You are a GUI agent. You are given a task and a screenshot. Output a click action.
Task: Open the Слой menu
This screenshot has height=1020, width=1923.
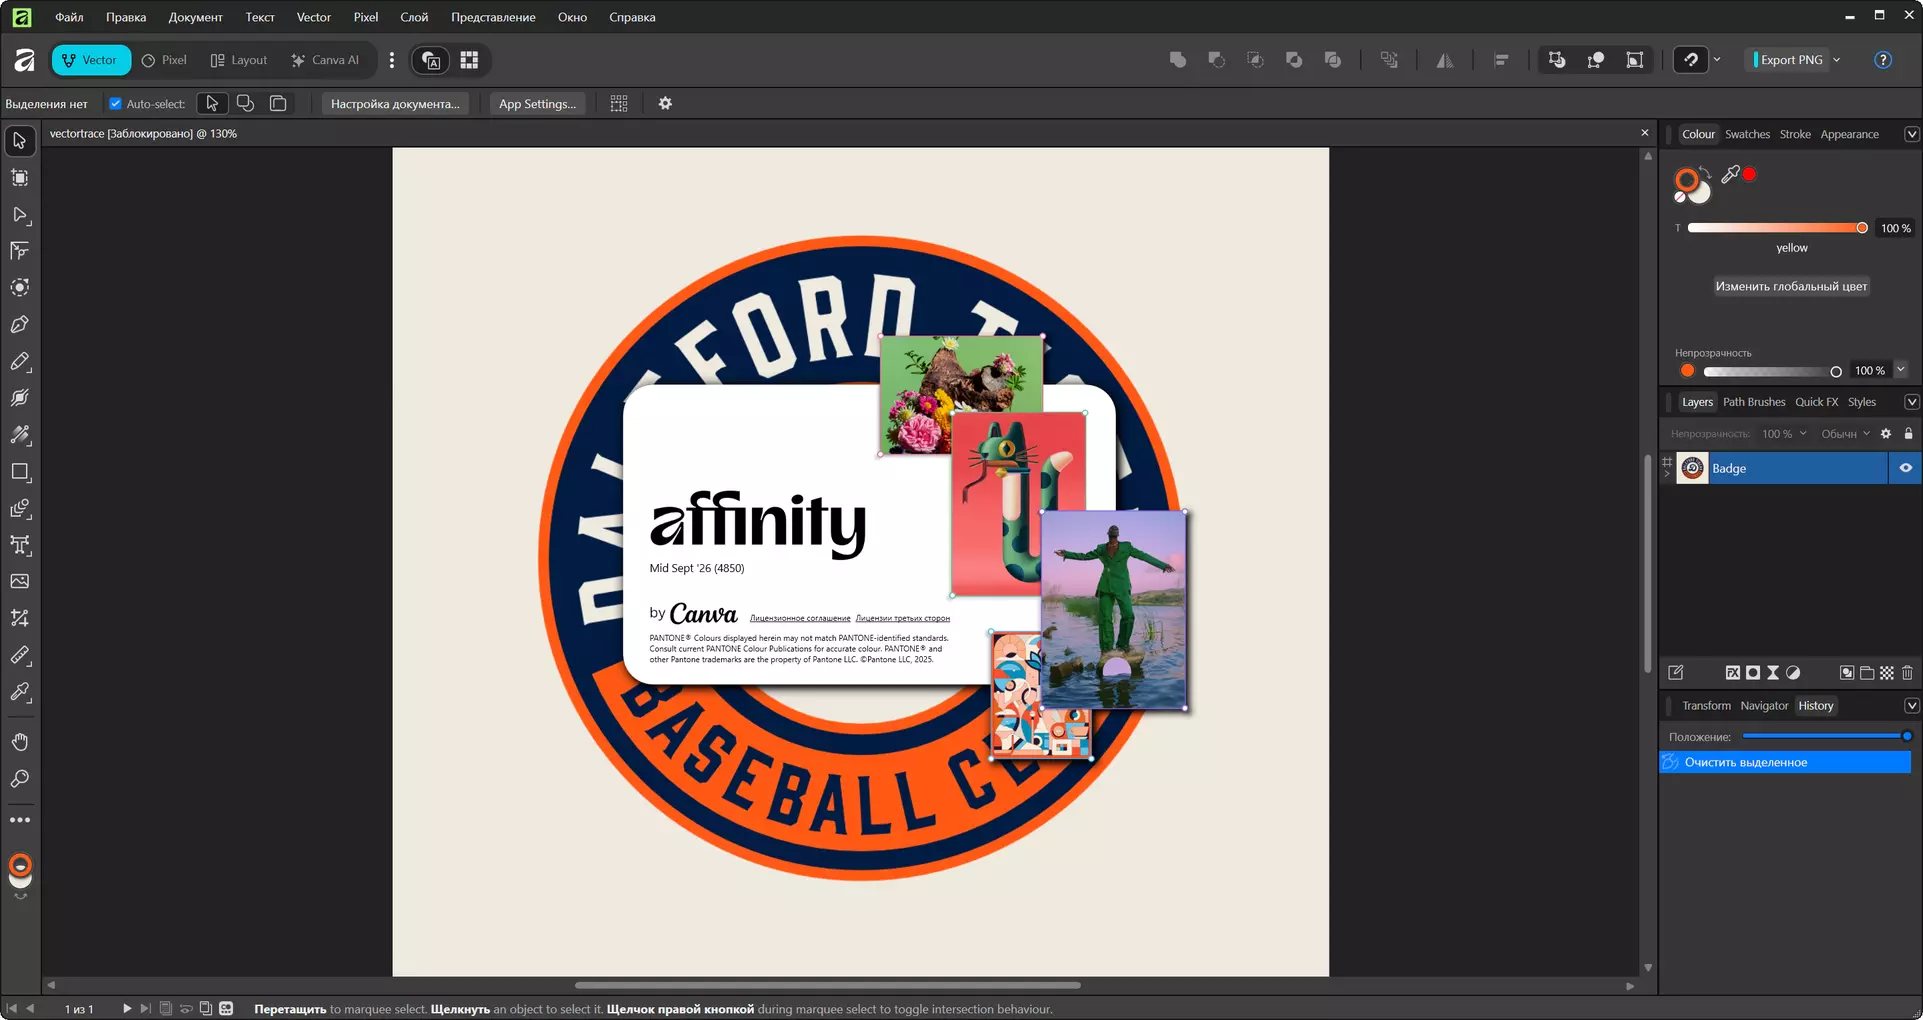414,17
